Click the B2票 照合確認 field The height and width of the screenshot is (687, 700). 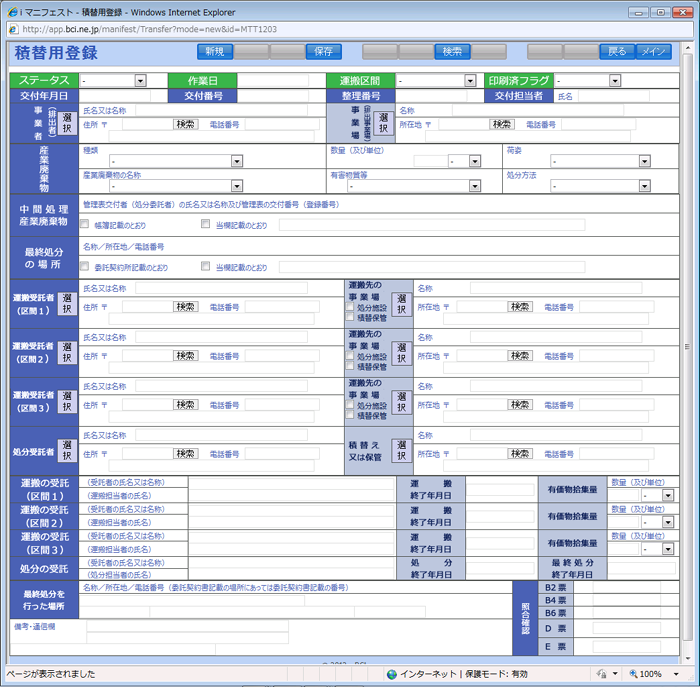(627, 587)
